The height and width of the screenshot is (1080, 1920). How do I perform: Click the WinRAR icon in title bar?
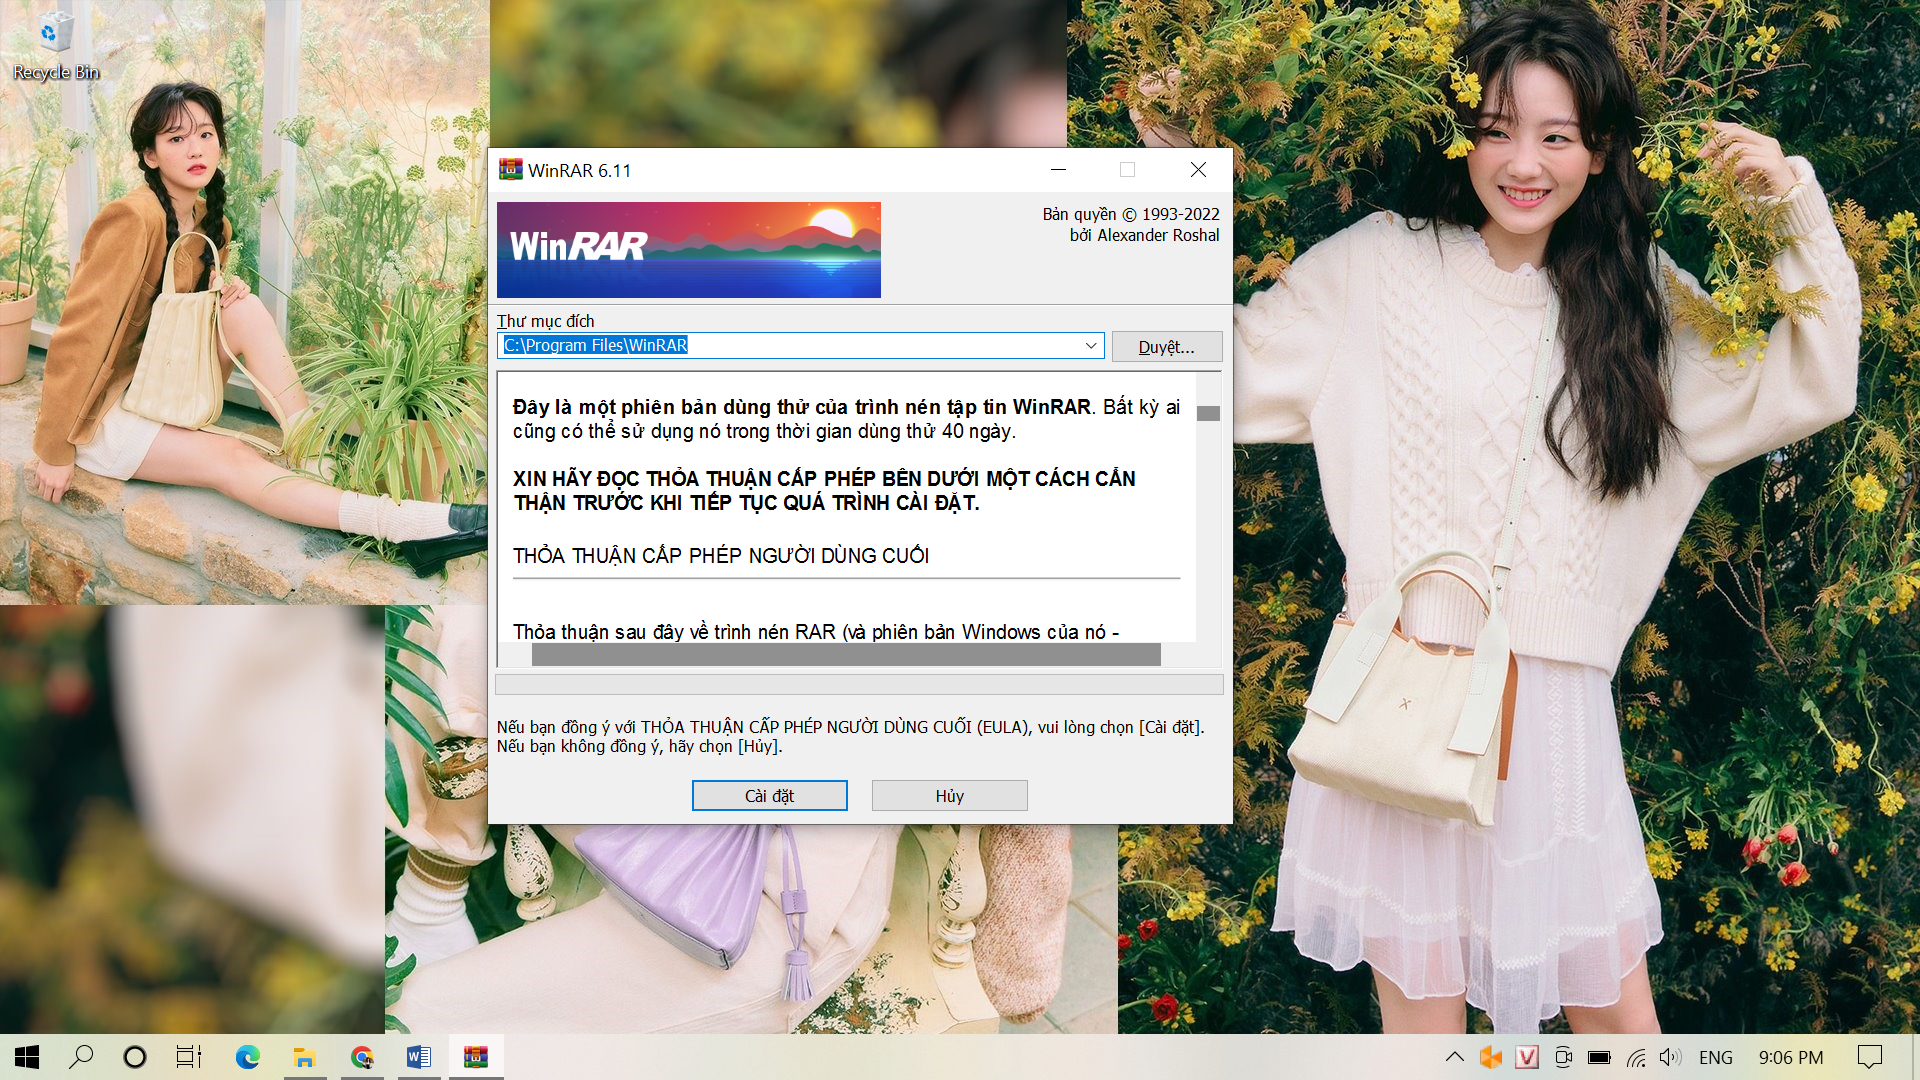click(511, 170)
